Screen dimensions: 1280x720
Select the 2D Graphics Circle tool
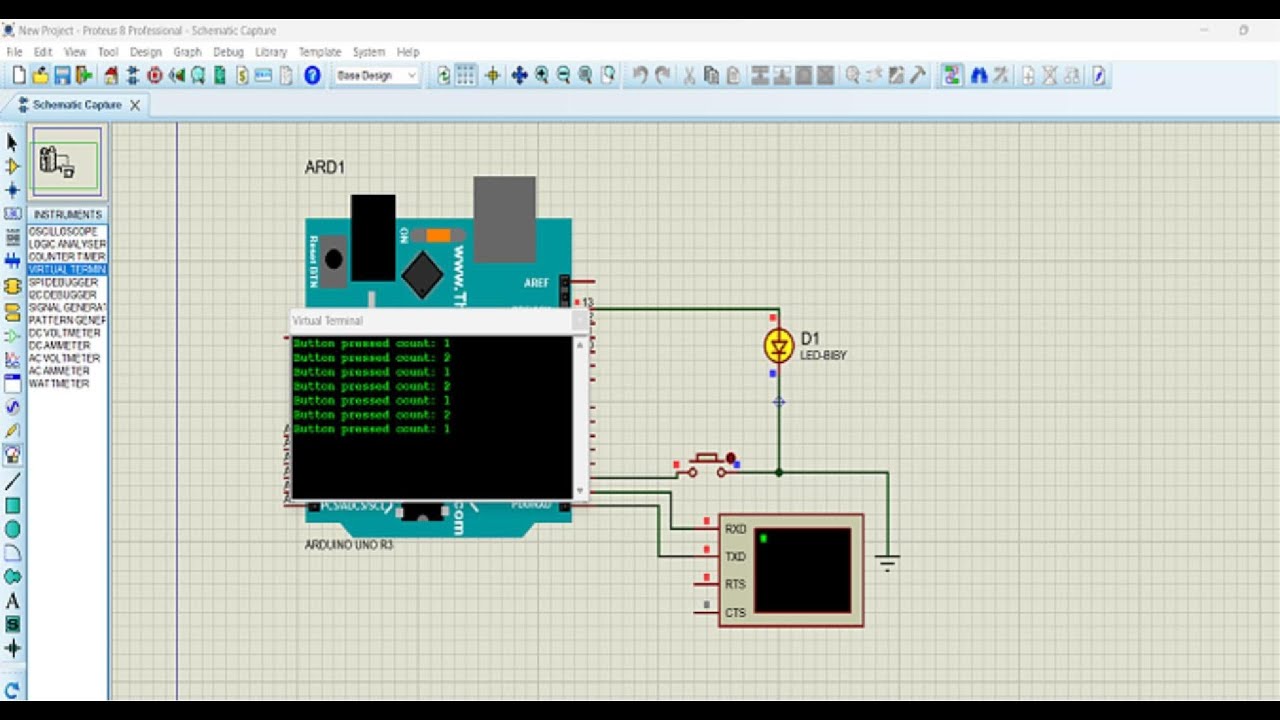(x=12, y=529)
